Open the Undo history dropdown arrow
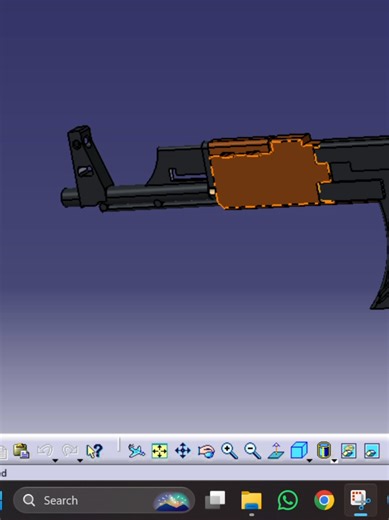389x520 pixels. pyautogui.click(x=55, y=461)
